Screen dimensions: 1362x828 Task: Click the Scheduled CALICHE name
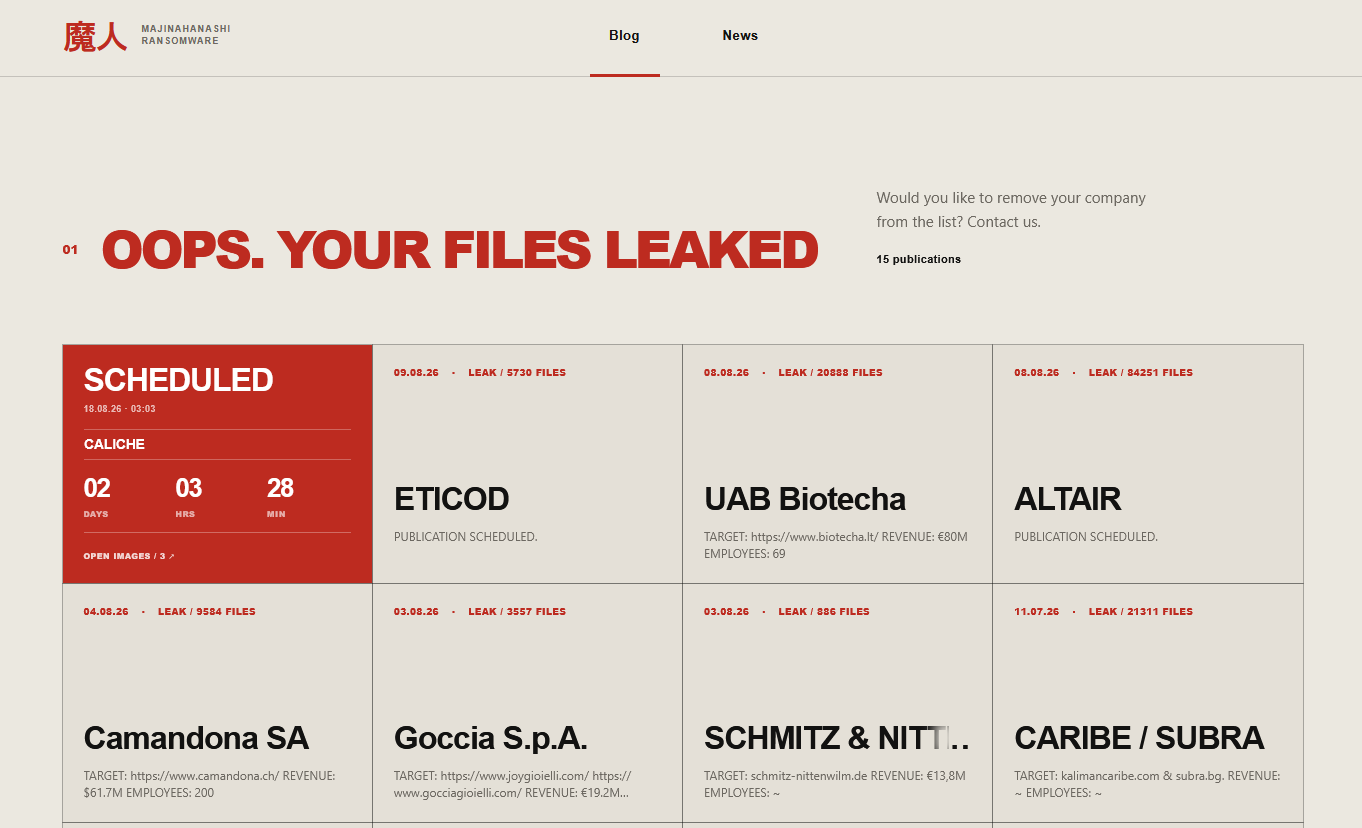[114, 444]
